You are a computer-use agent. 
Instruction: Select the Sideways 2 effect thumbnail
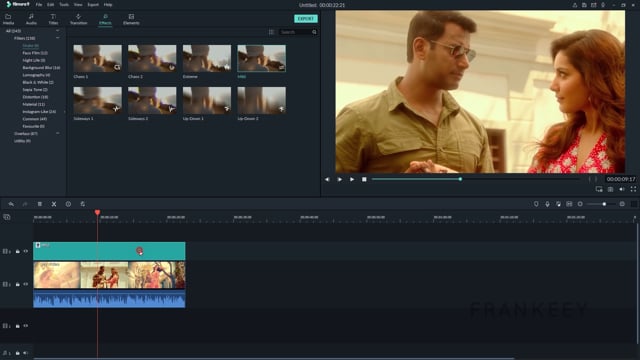pyautogui.click(x=152, y=100)
